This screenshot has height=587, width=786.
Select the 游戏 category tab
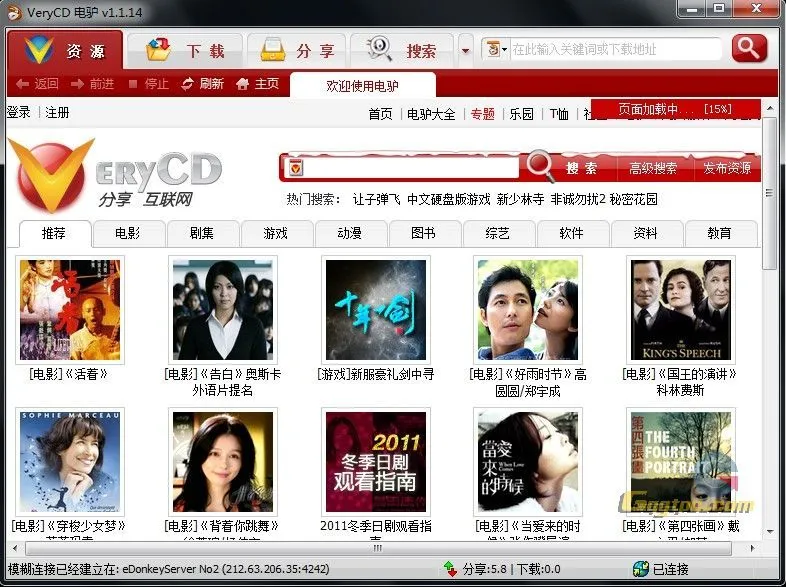click(276, 234)
